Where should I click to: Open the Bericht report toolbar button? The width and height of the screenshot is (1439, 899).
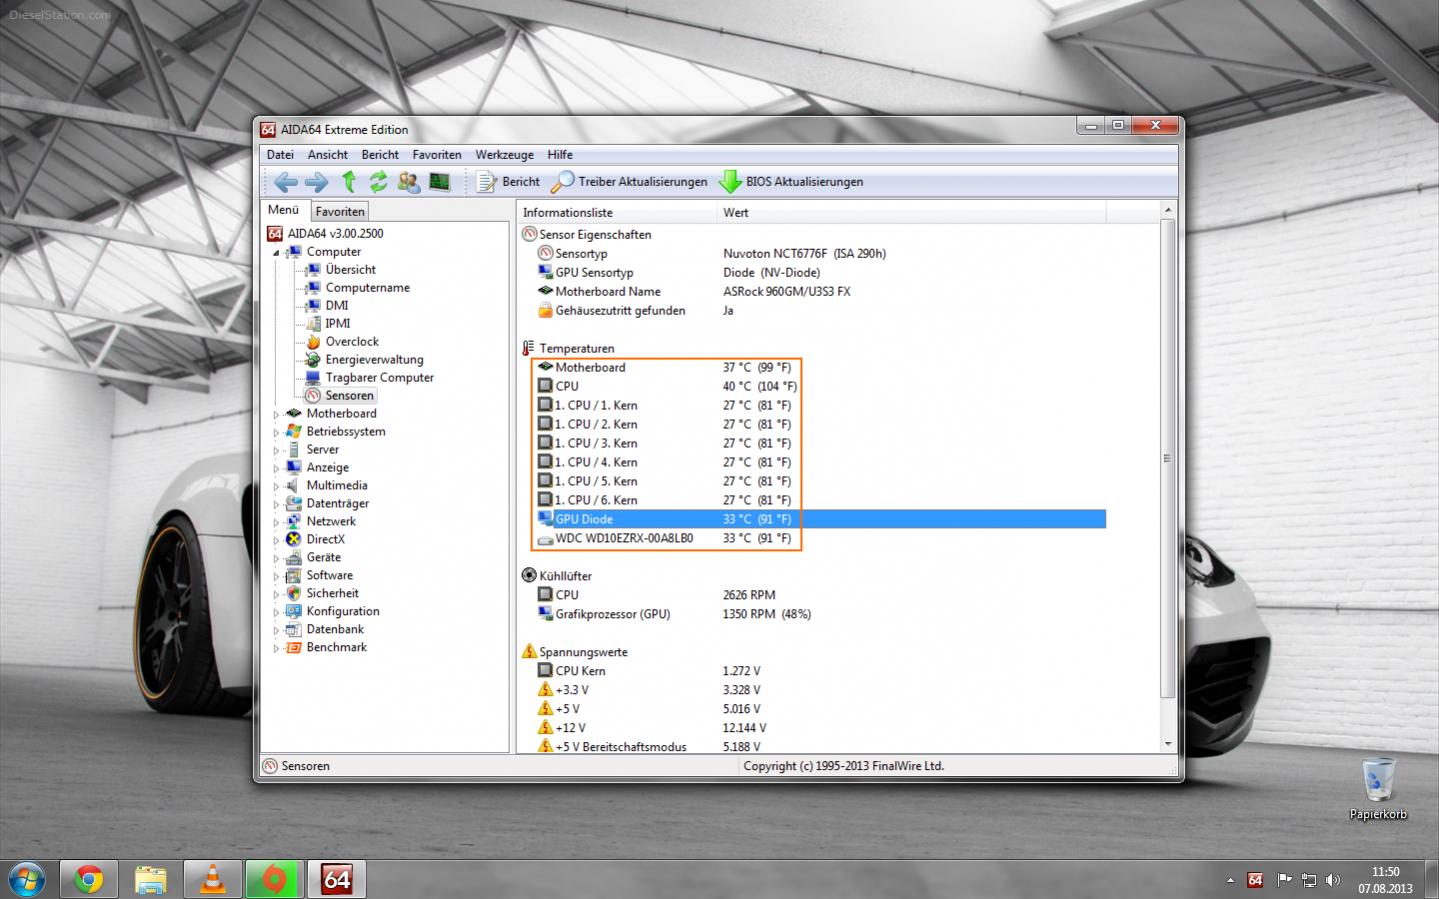click(508, 182)
